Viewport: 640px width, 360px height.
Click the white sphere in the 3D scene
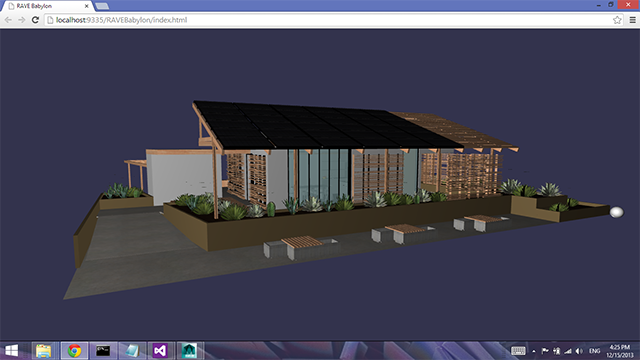616,212
